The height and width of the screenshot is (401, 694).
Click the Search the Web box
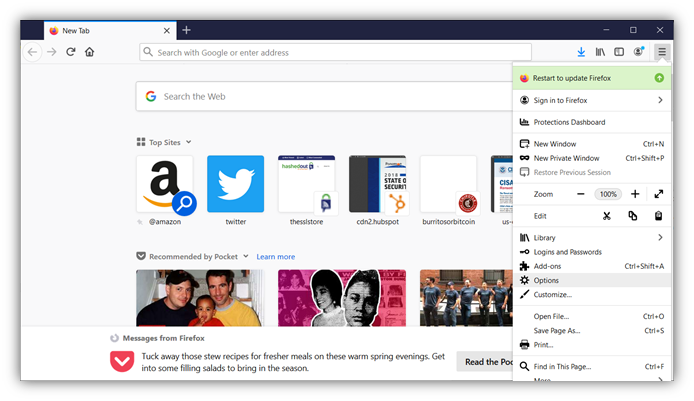[x=324, y=96]
